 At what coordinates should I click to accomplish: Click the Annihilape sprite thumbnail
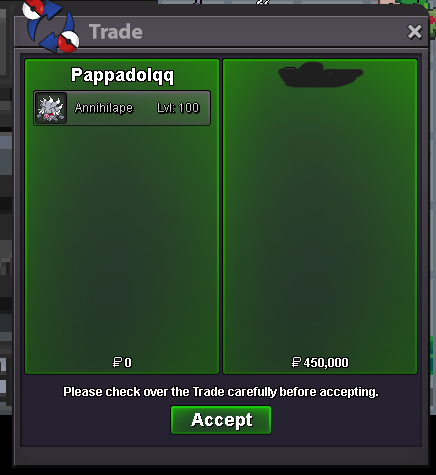tap(51, 108)
